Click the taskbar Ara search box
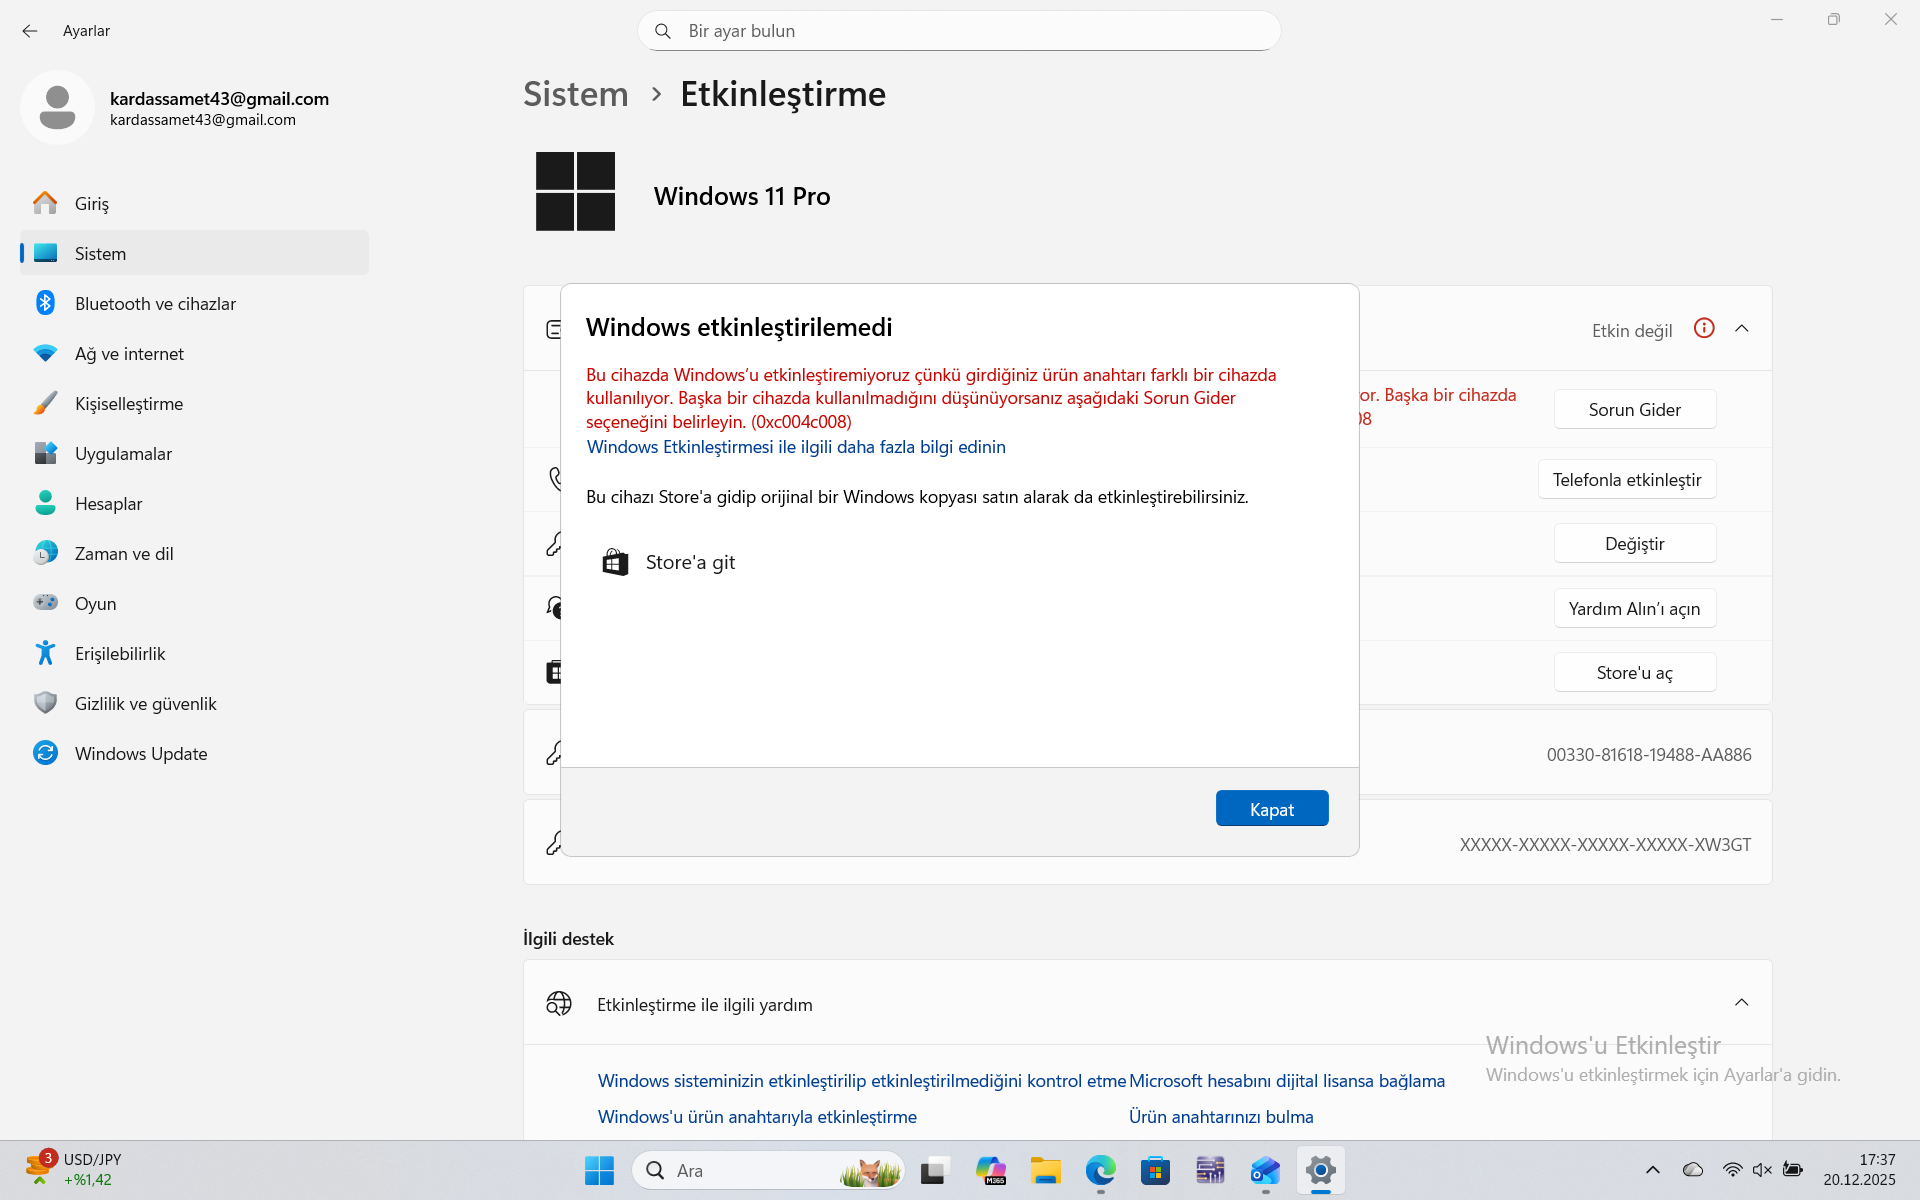Image resolution: width=1920 pixels, height=1200 pixels. click(768, 1170)
